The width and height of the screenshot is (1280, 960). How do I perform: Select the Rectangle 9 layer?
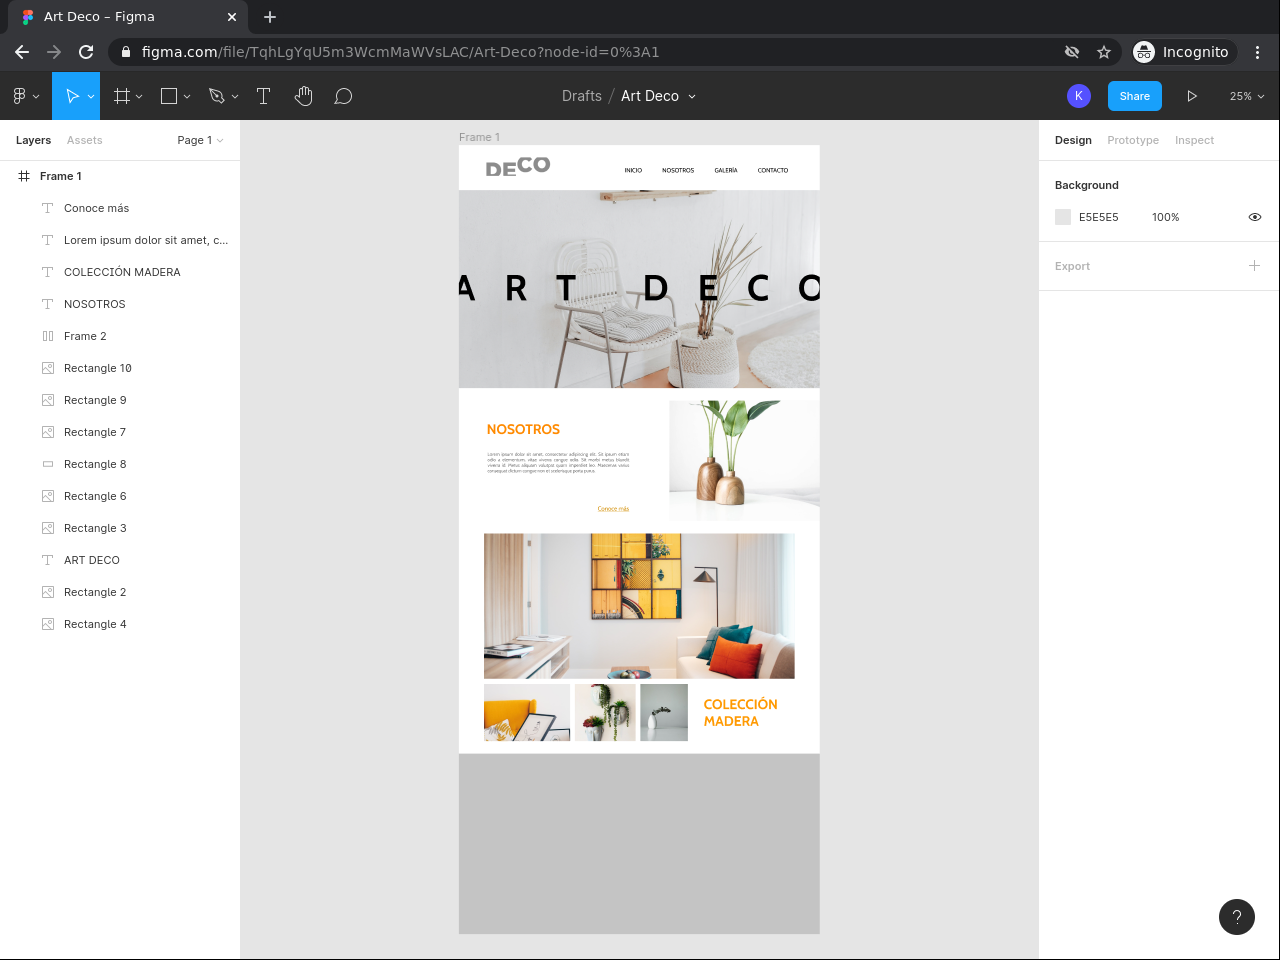pos(120,400)
